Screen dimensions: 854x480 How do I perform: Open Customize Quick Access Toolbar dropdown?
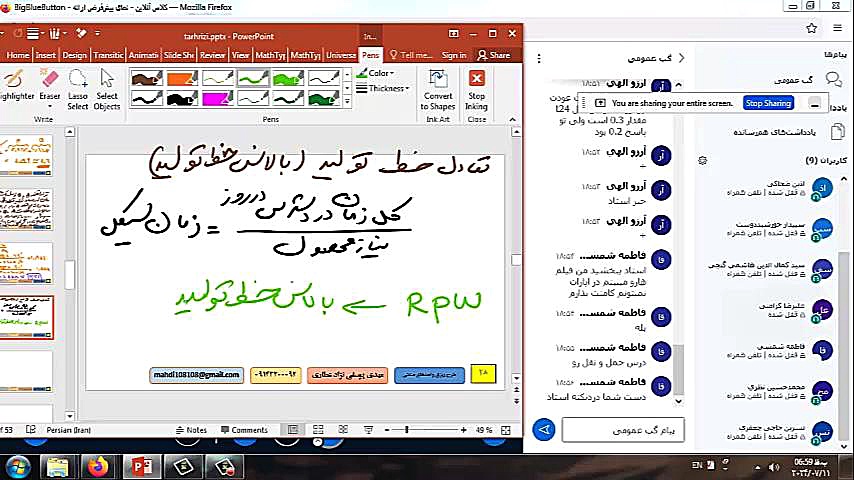pyautogui.click(x=98, y=33)
